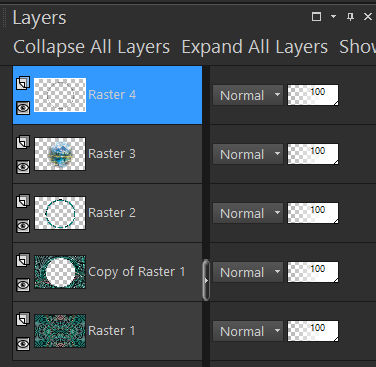This screenshot has height=367, width=376.
Task: Click Collapse All Layers
Action: [x=91, y=47]
